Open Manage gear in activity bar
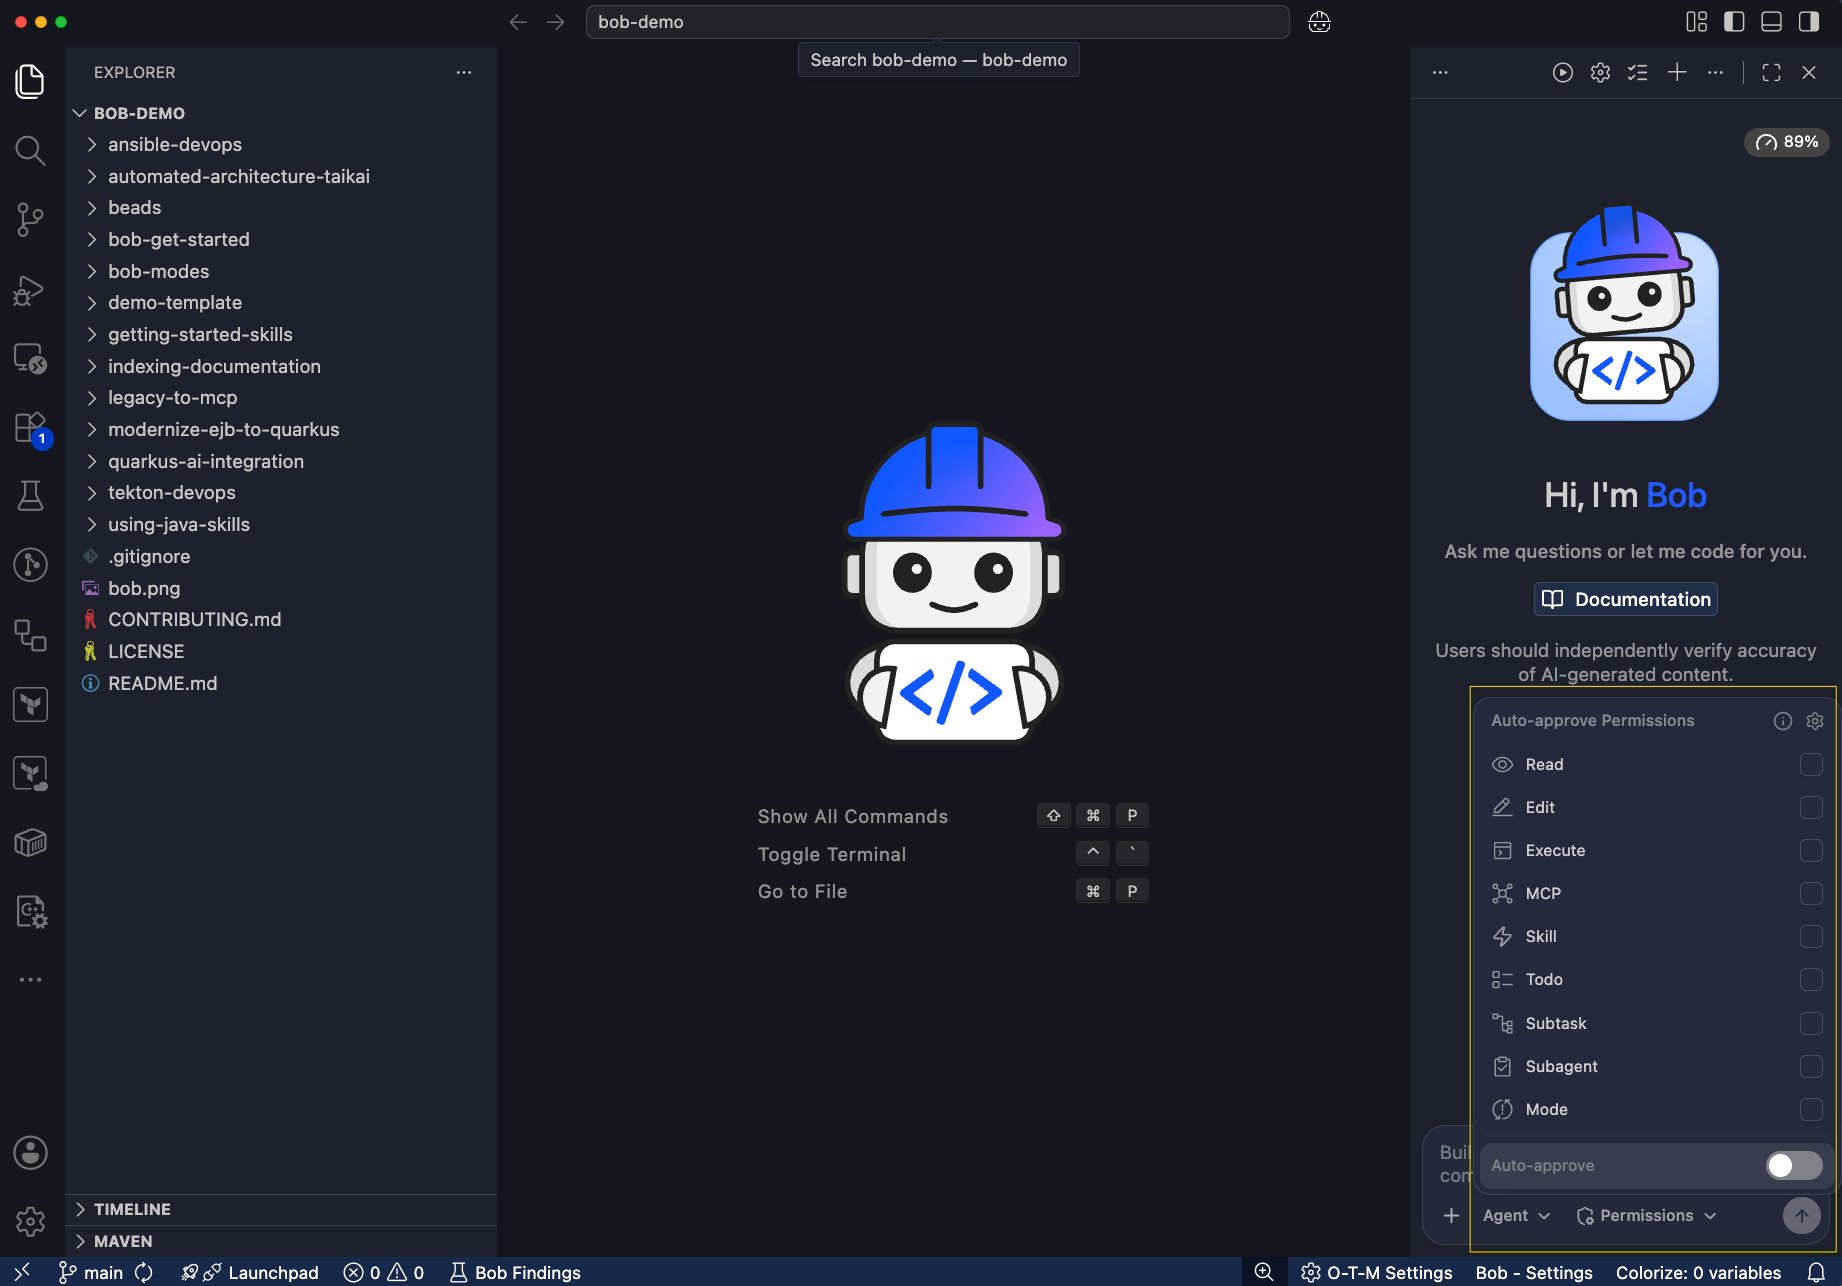 (x=31, y=1221)
